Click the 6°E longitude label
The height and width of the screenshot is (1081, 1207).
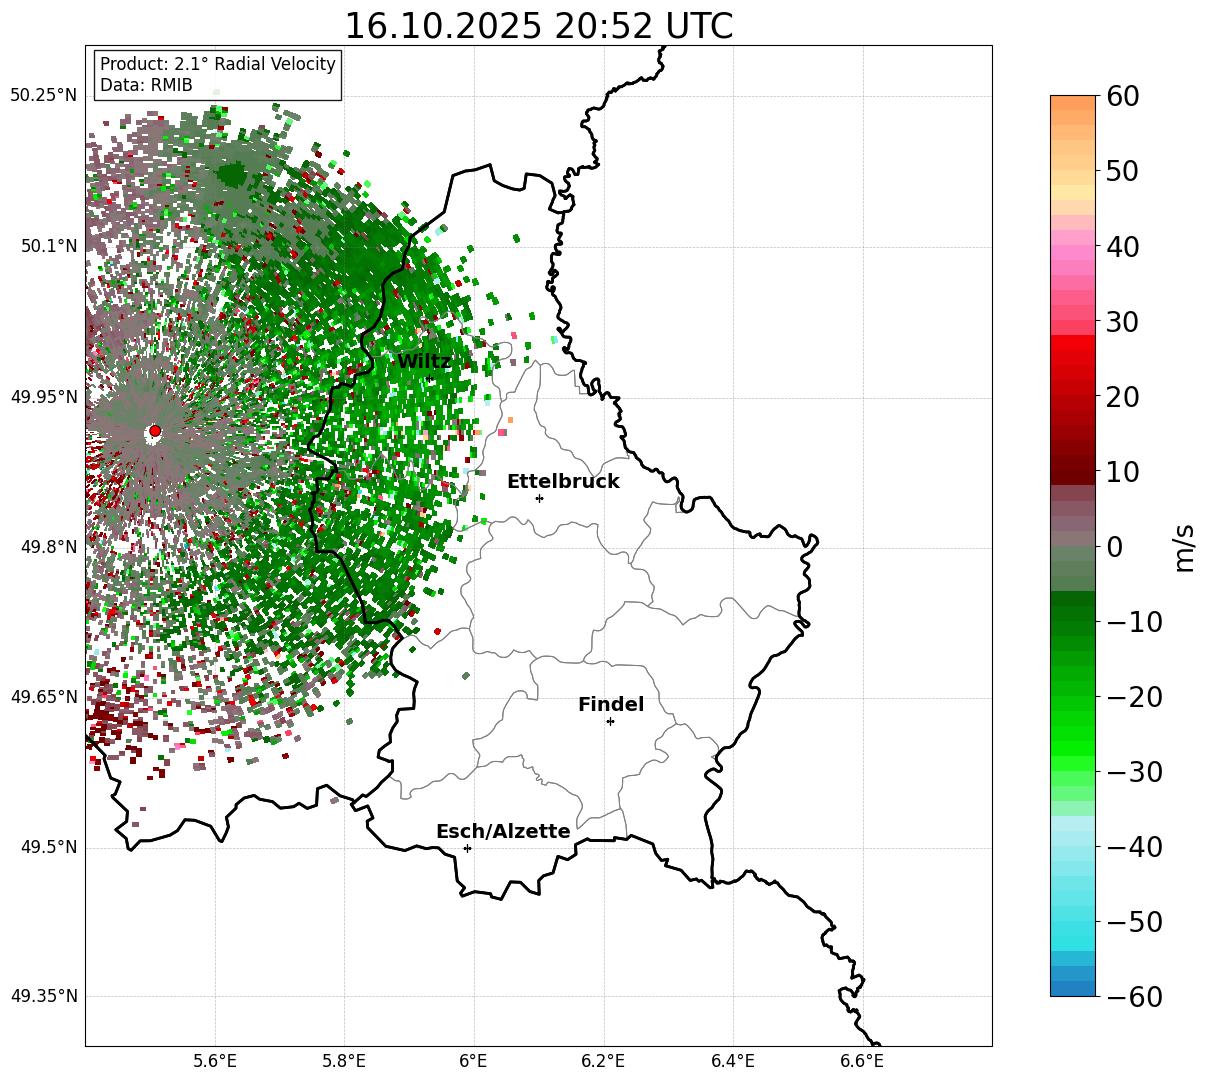474,1060
